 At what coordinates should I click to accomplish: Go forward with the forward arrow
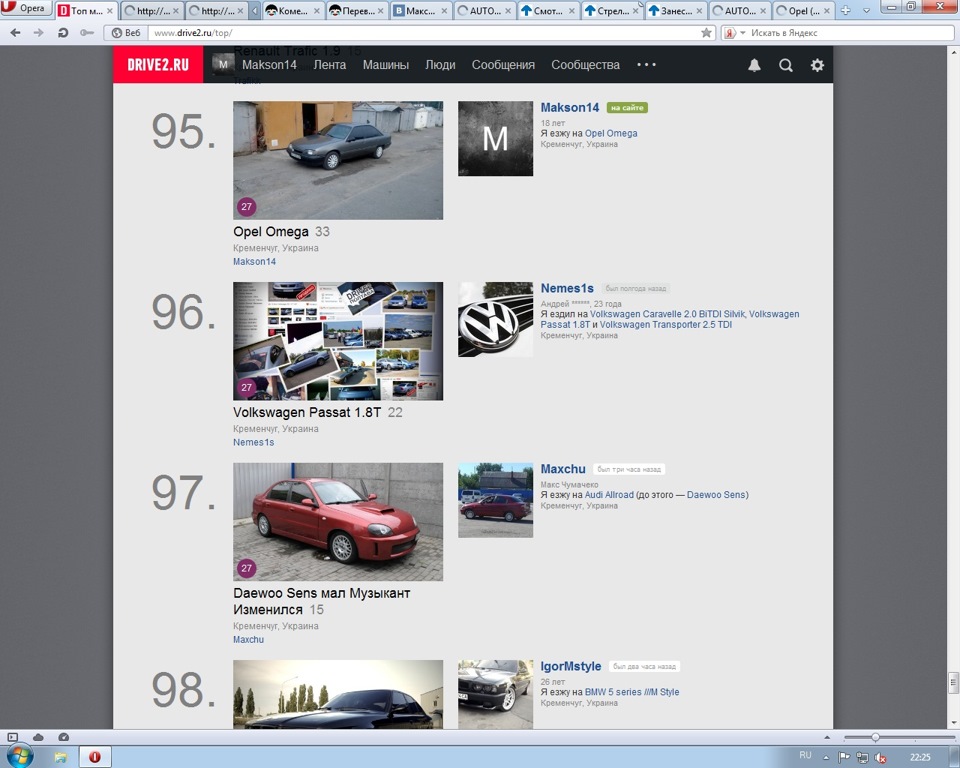click(39, 33)
